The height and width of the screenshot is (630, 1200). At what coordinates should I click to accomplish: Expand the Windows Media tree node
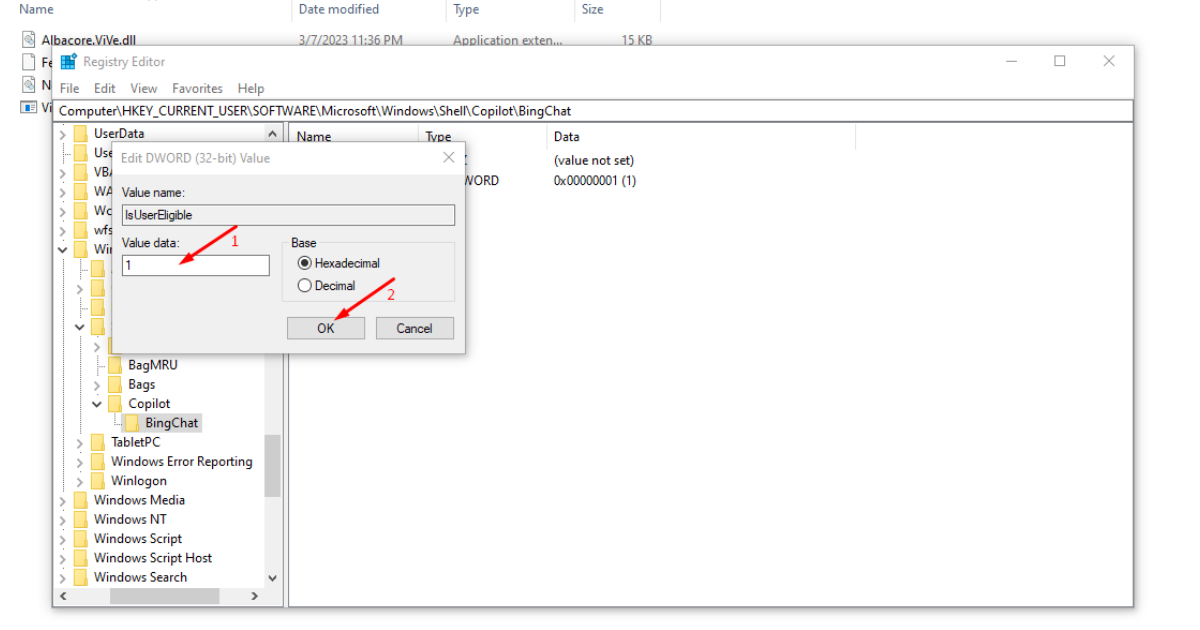coord(63,500)
